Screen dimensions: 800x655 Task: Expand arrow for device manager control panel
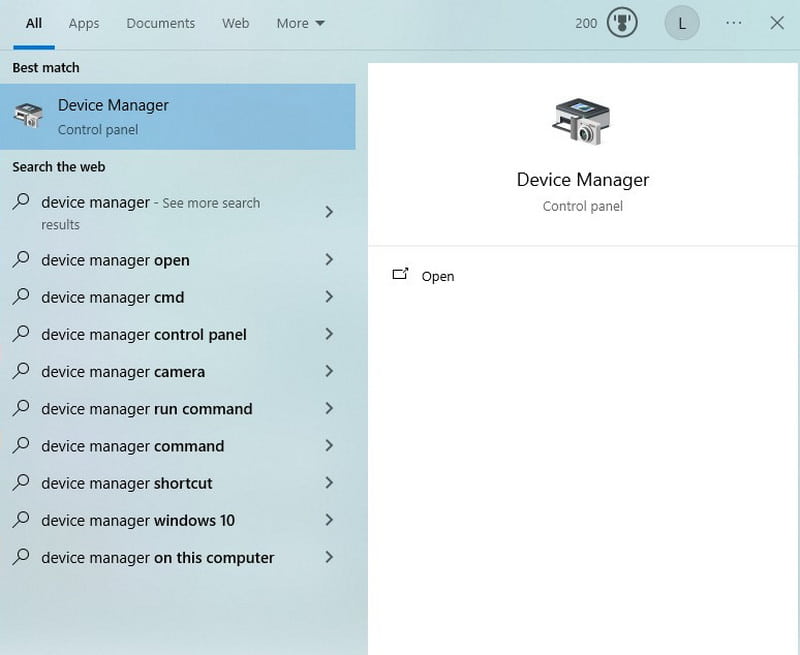pos(329,334)
